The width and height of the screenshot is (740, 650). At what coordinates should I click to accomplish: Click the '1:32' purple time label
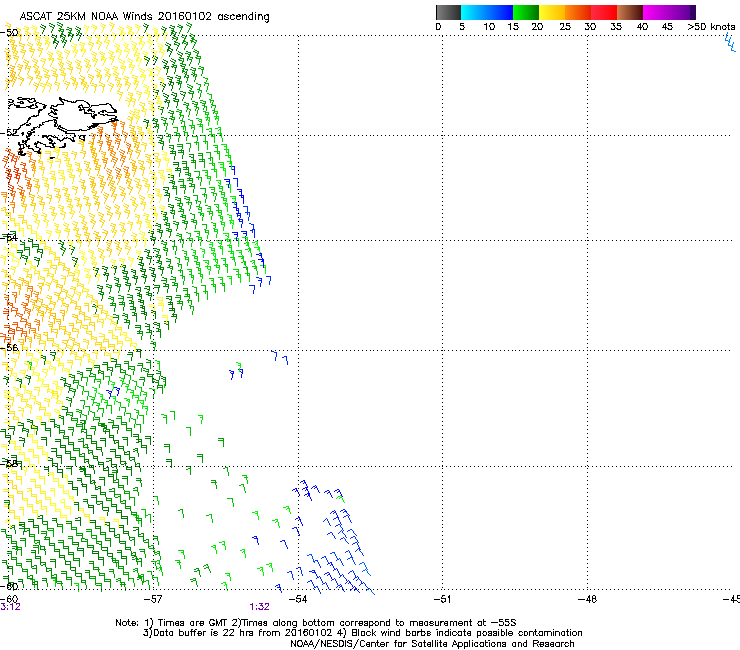(x=260, y=607)
